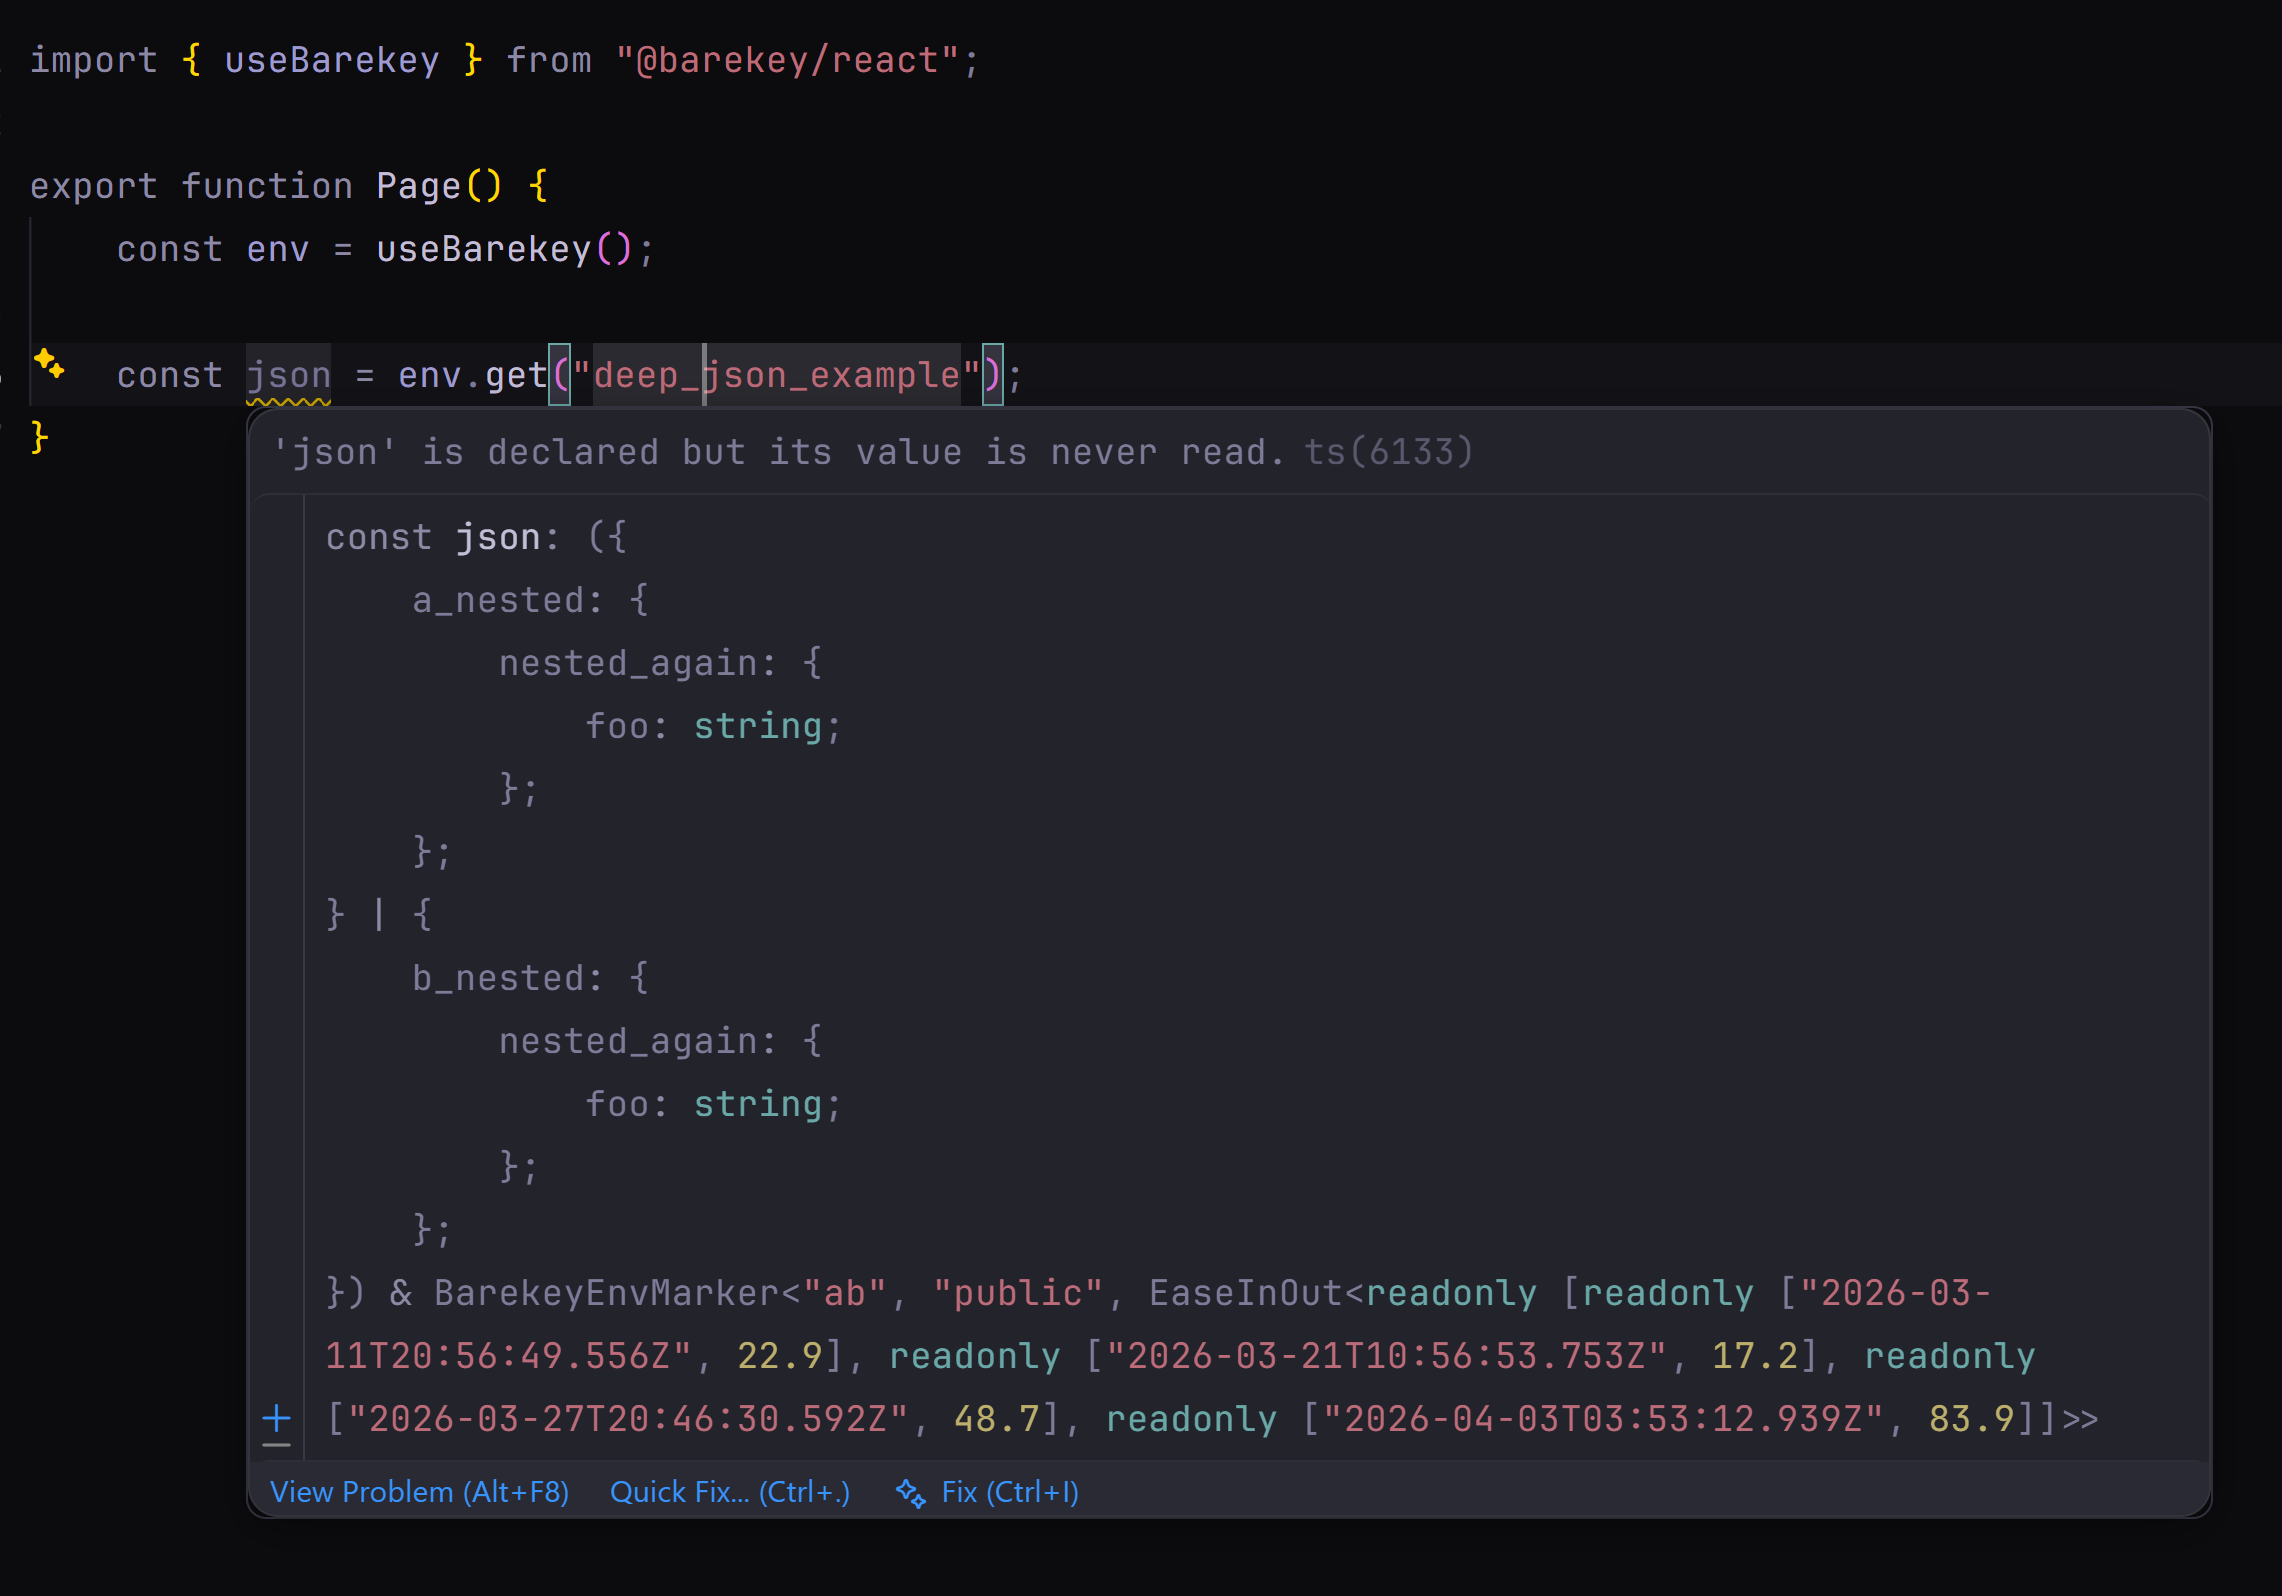The image size is (2282, 1596).
Task: Click the useBarekey name in import statement
Action: point(331,61)
